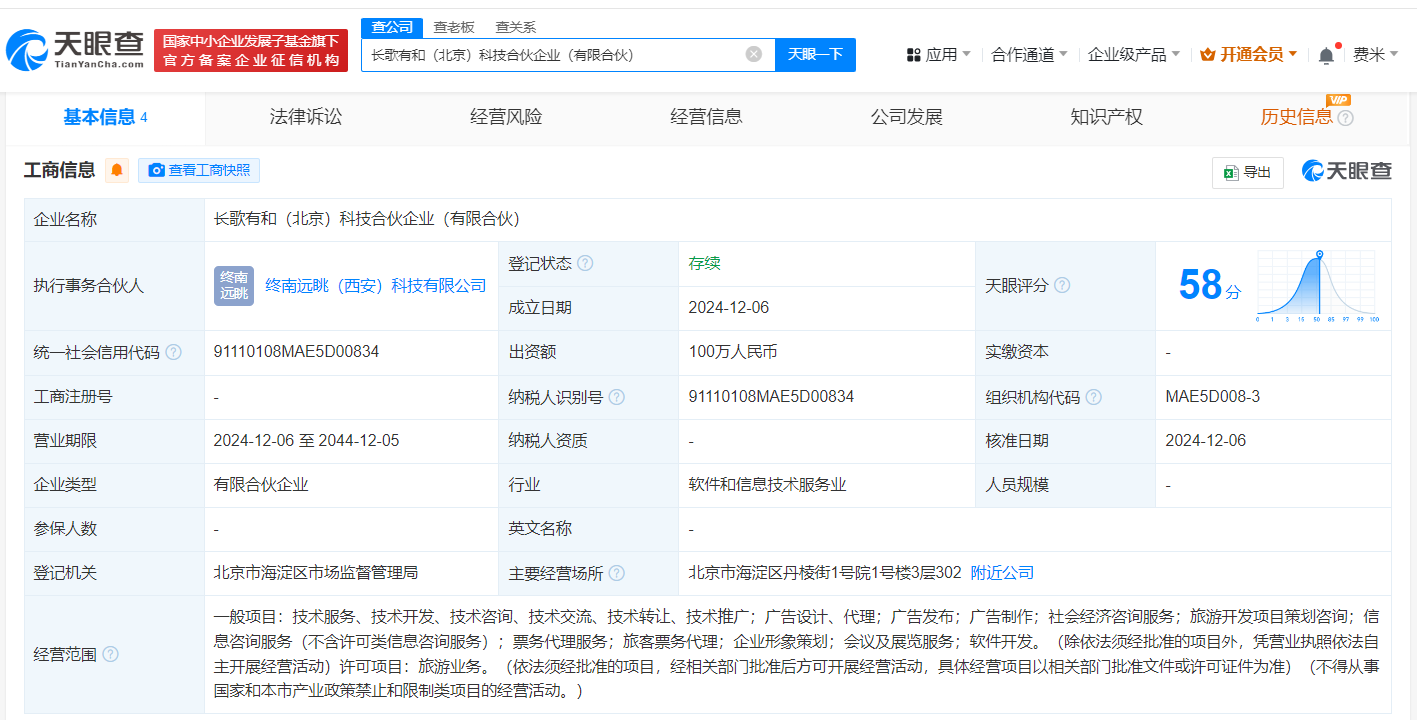Click help icon beside 组织机构代码

1094,397
